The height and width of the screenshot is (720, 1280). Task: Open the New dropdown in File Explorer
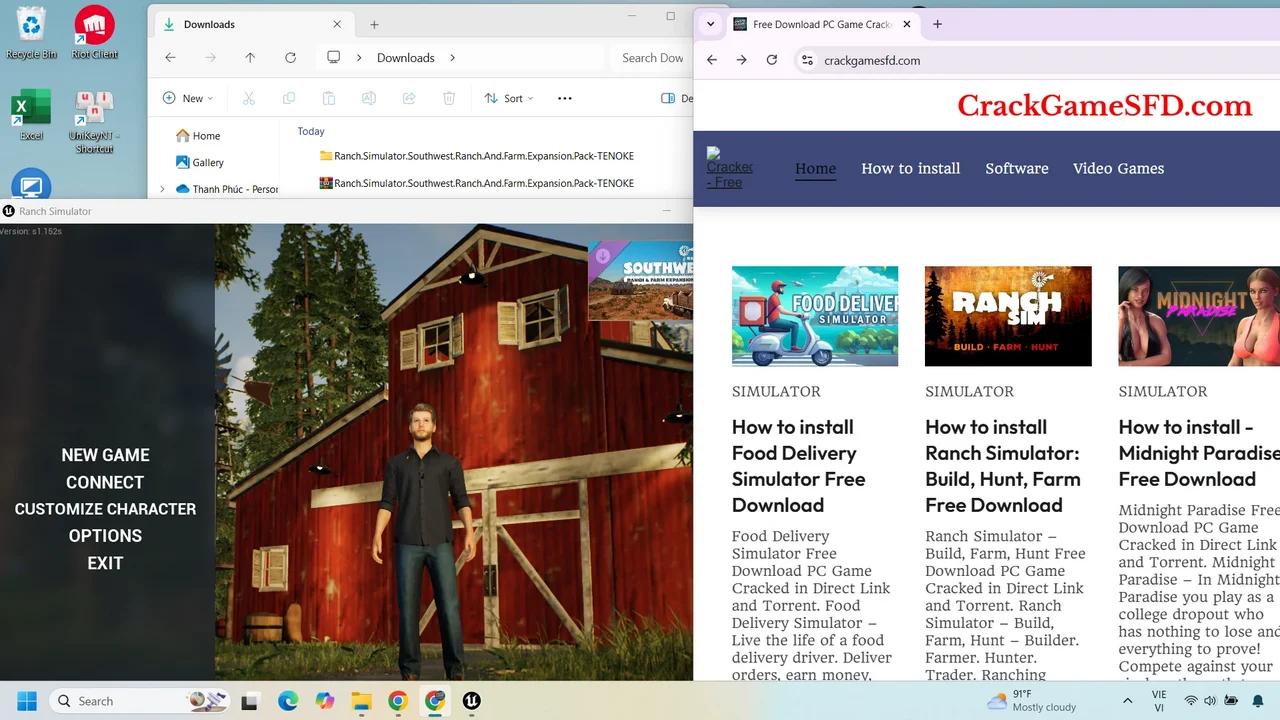[188, 98]
